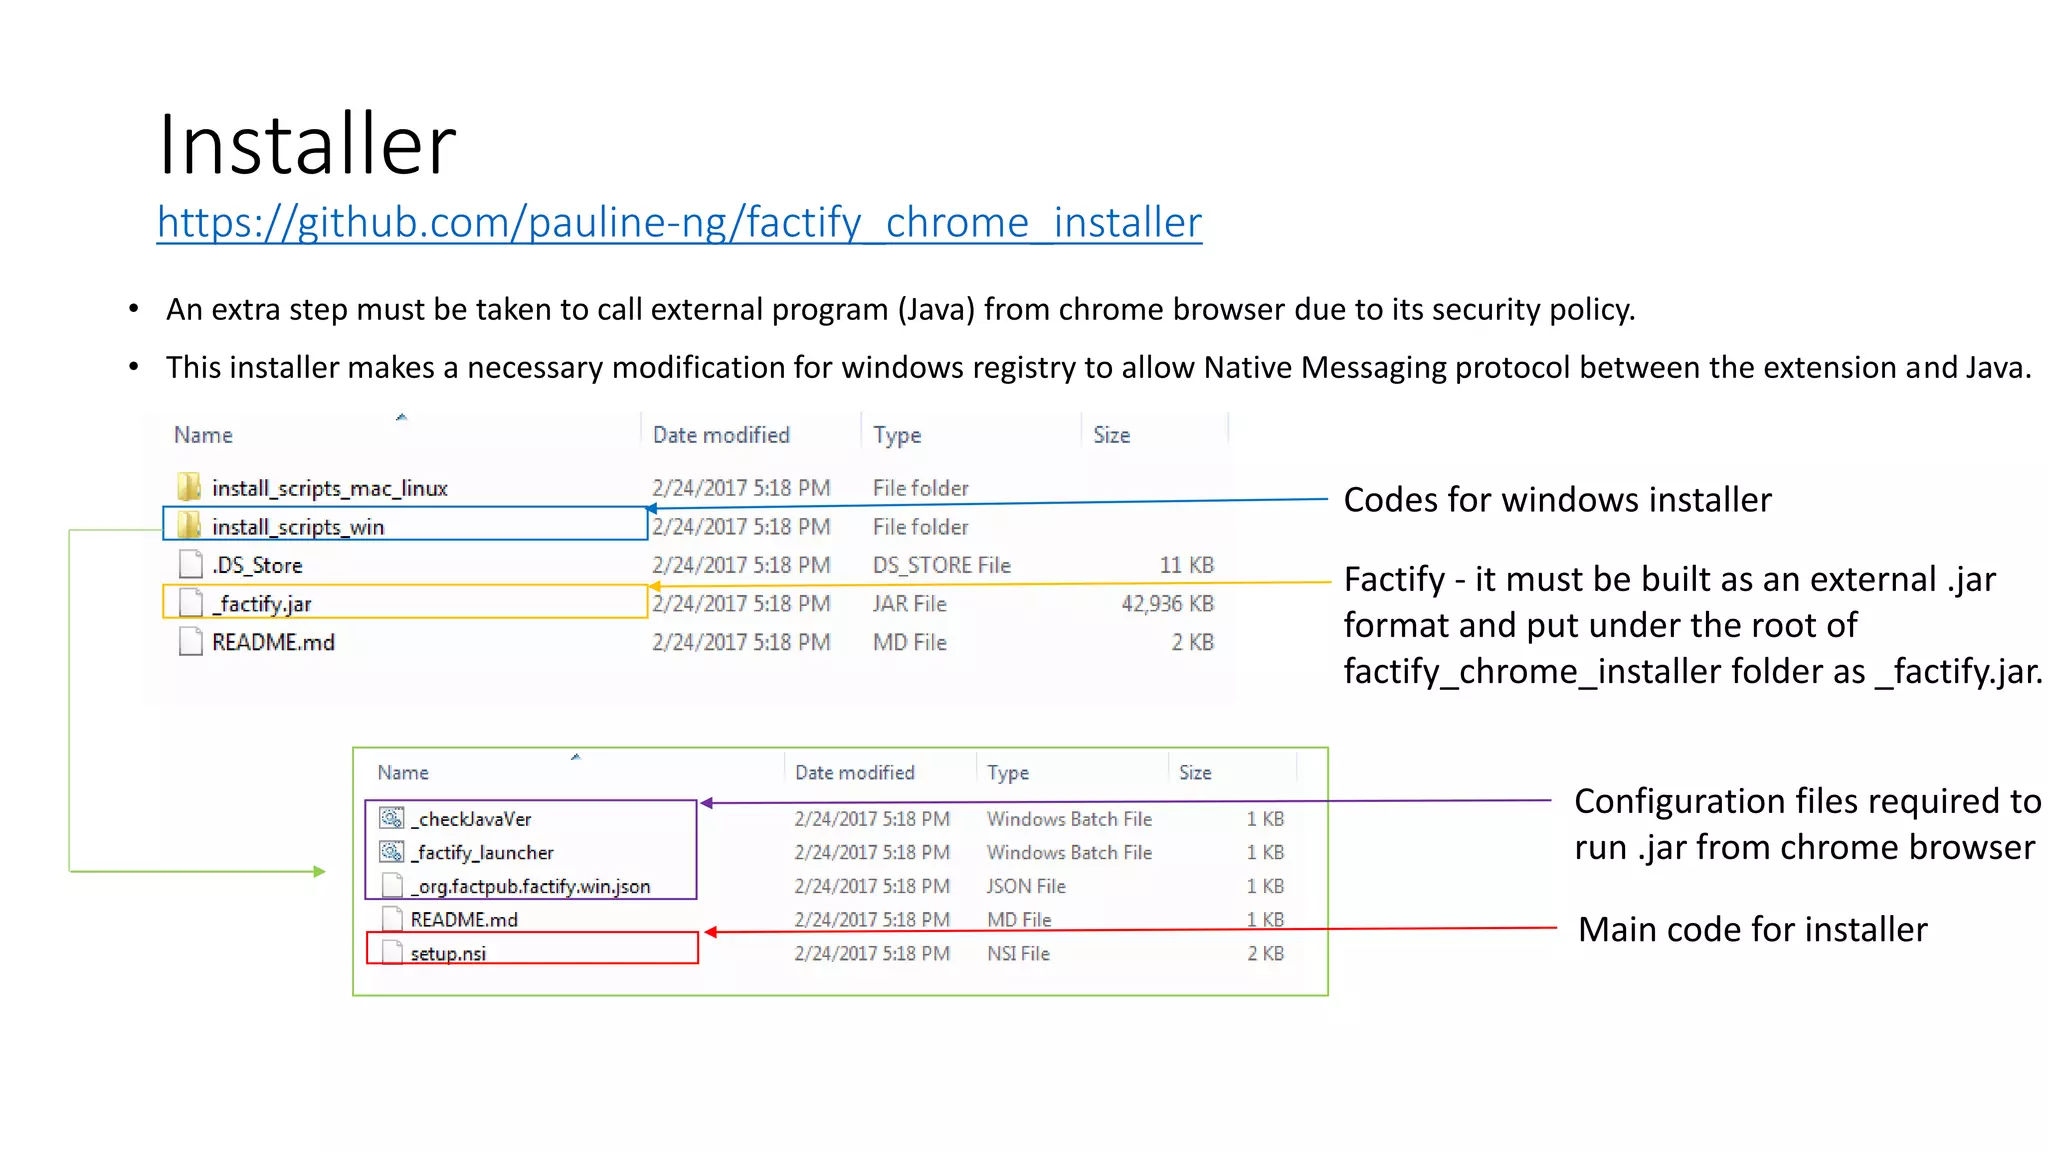Click the 42,936 KB size value
This screenshot has width=2048, height=1152.
pos(1167,604)
